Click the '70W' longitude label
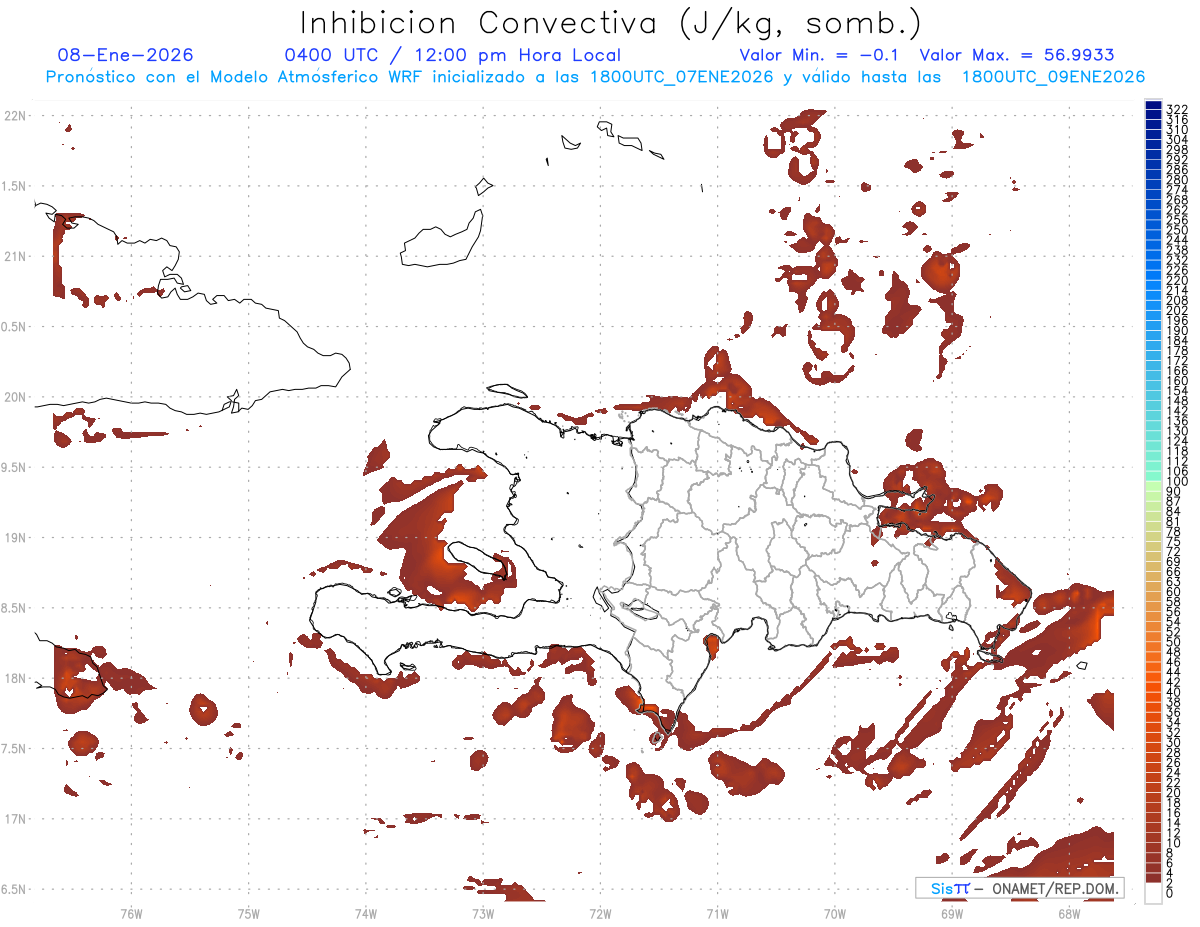This screenshot has width=1200, height=927. coord(835,913)
